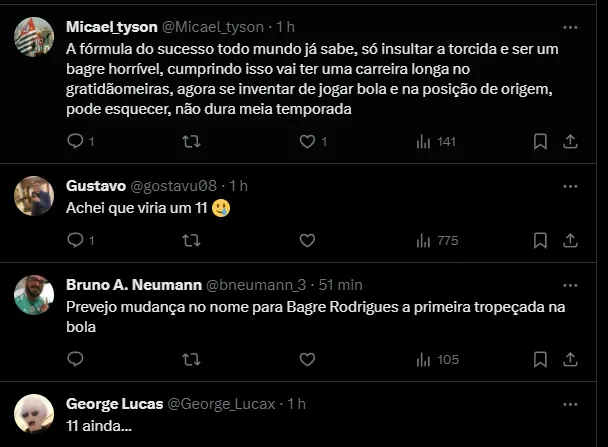Image resolution: width=608 pixels, height=447 pixels.
Task: Share Micael_tyson's tweet
Action: coord(570,142)
